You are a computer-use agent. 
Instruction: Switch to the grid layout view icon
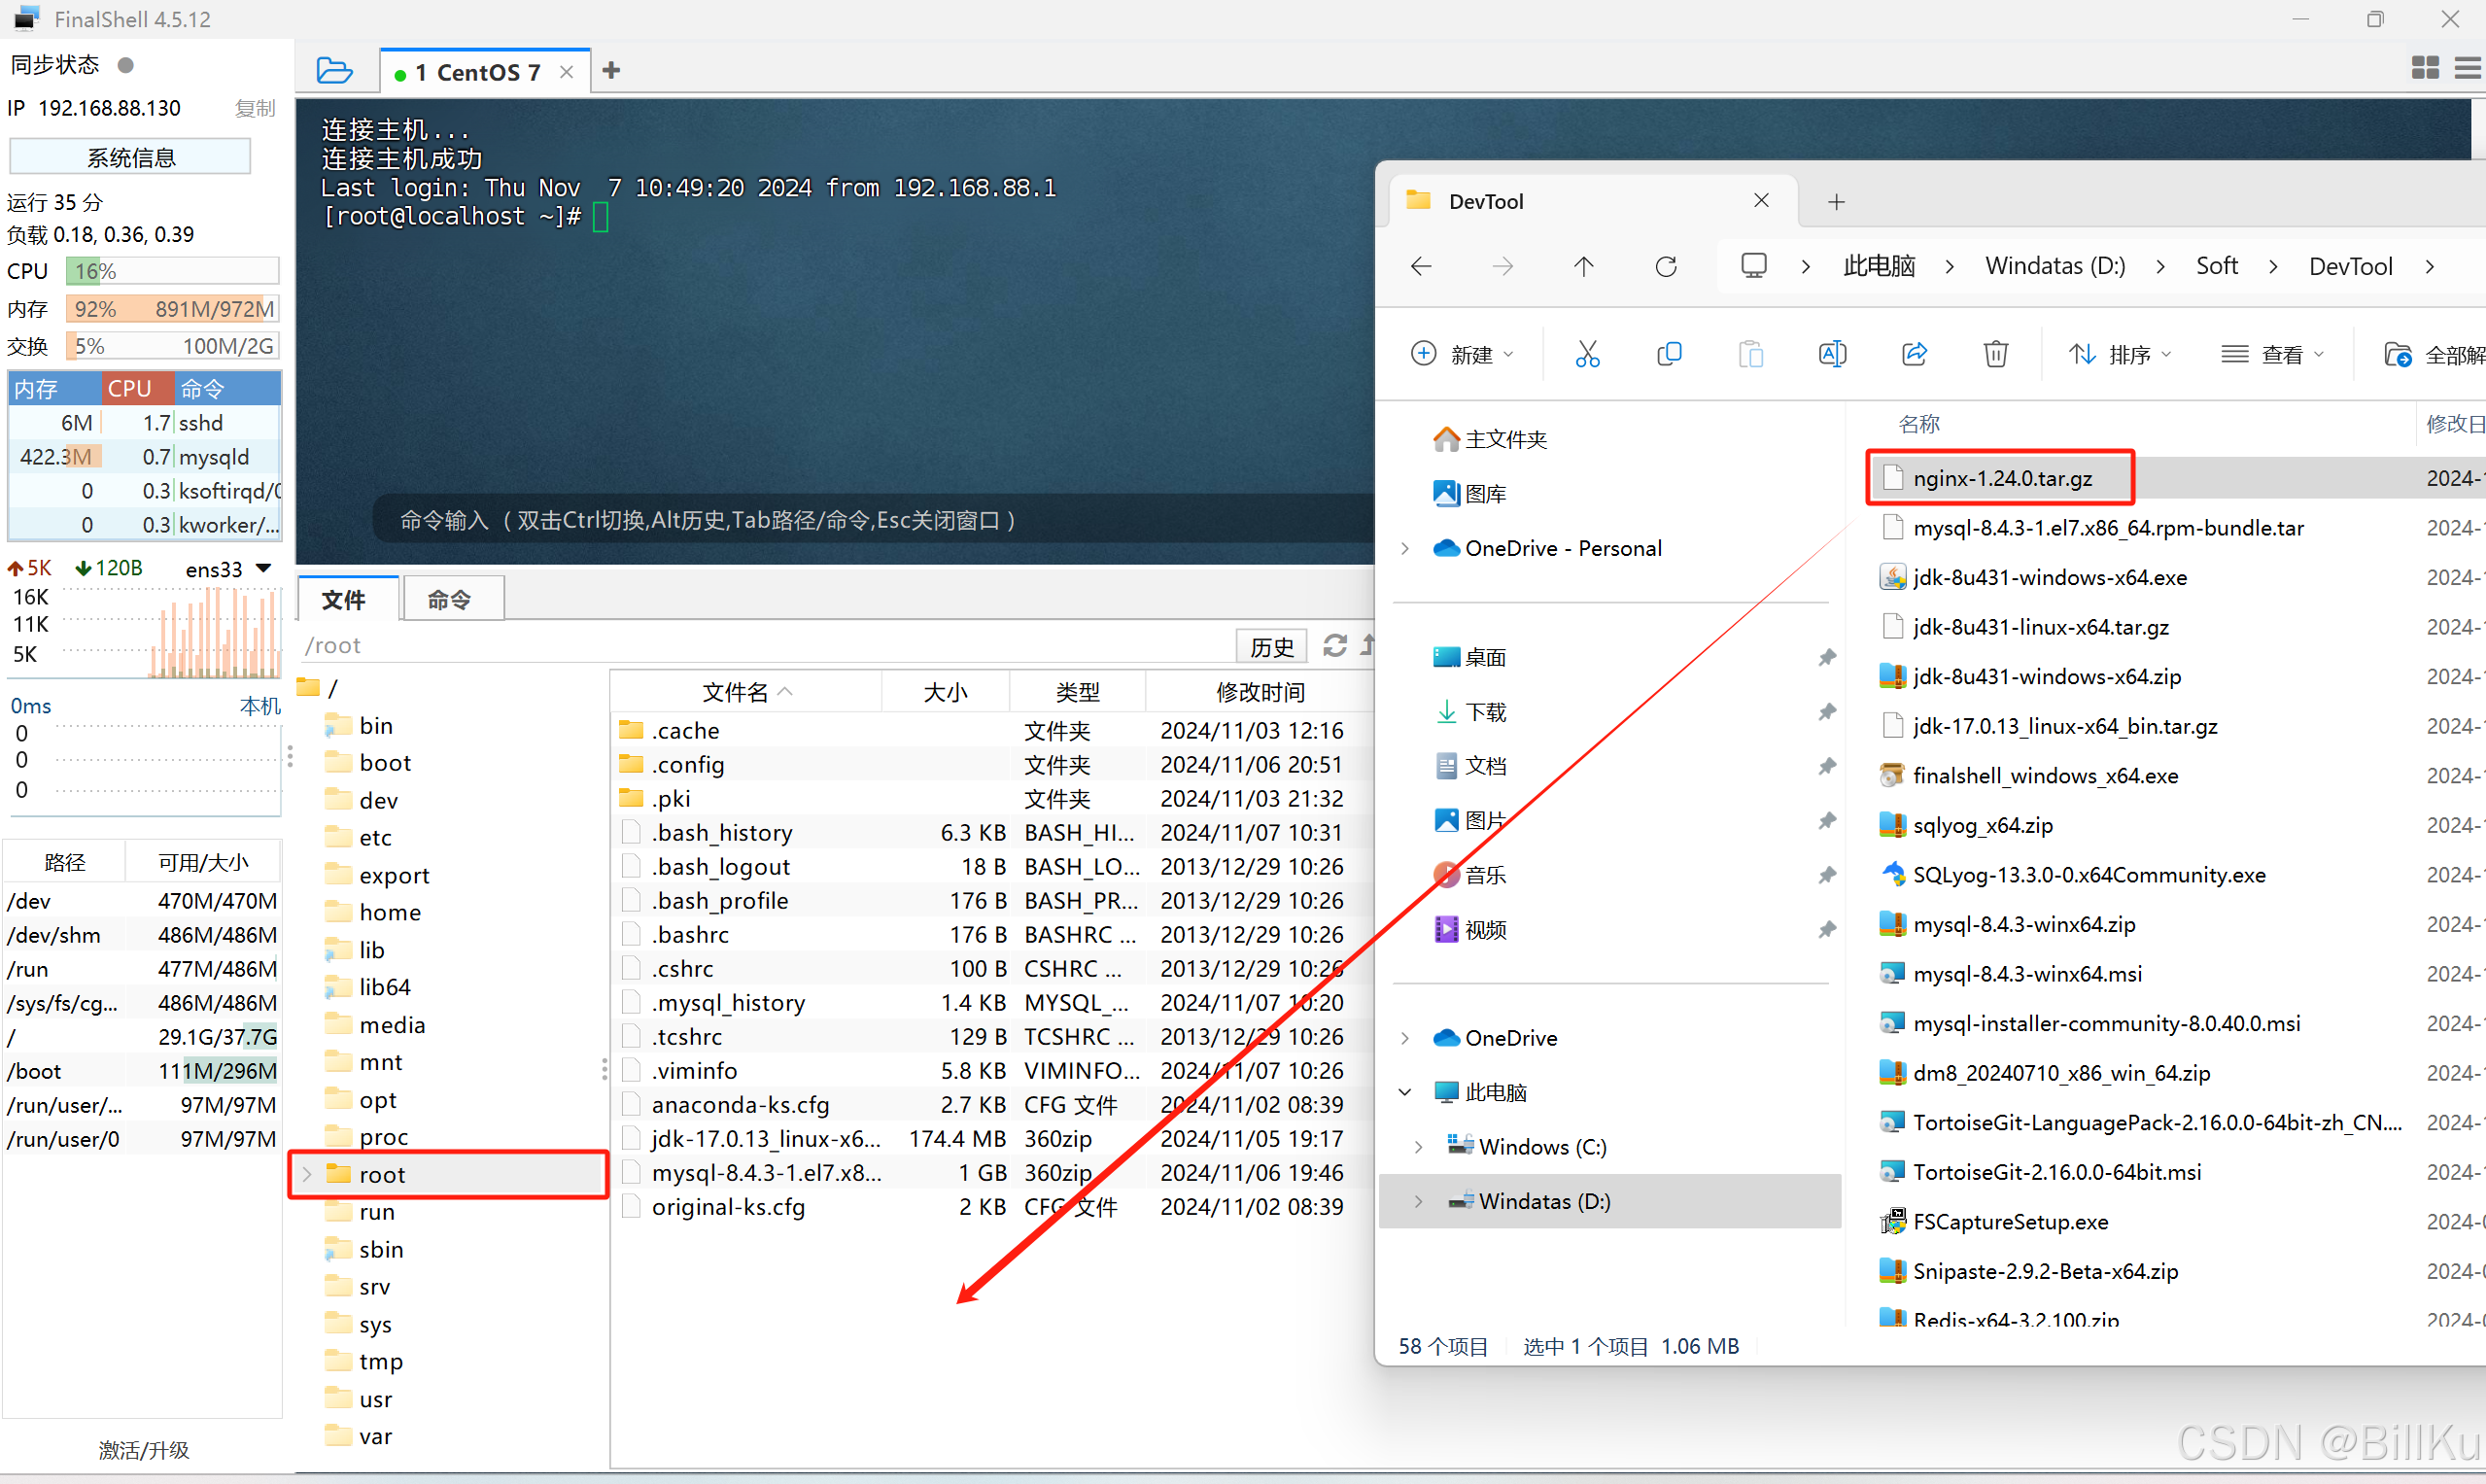coord(2425,68)
